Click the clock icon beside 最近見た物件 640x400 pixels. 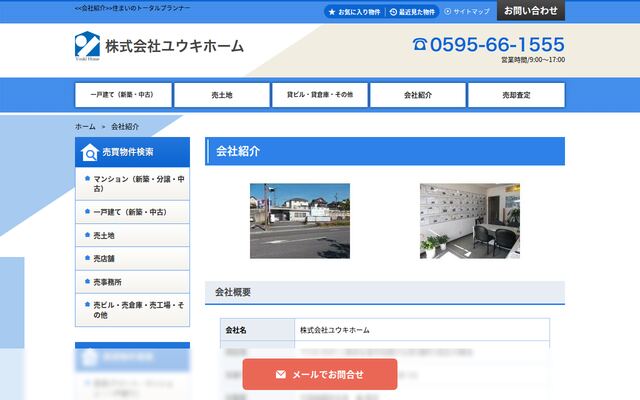[393, 12]
